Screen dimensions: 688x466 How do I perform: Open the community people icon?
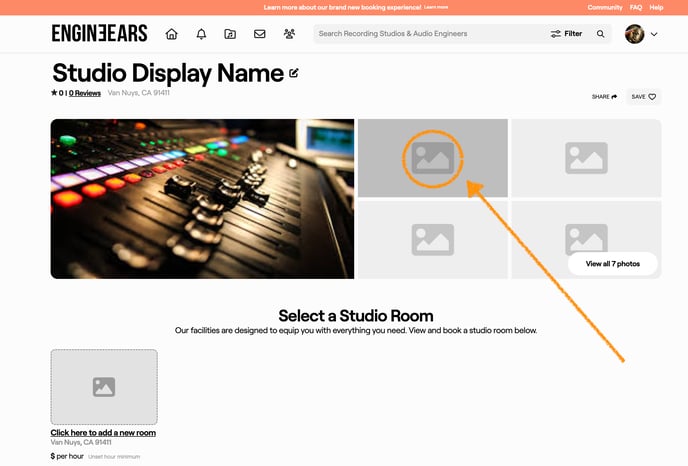click(x=289, y=34)
